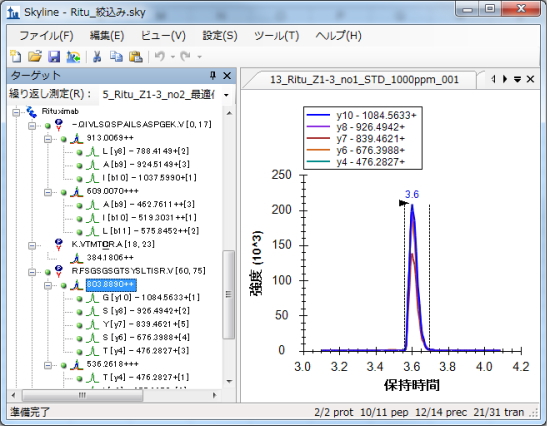
Task: Select transition L [y8] - 788.4149+[2]
Action: point(146,151)
